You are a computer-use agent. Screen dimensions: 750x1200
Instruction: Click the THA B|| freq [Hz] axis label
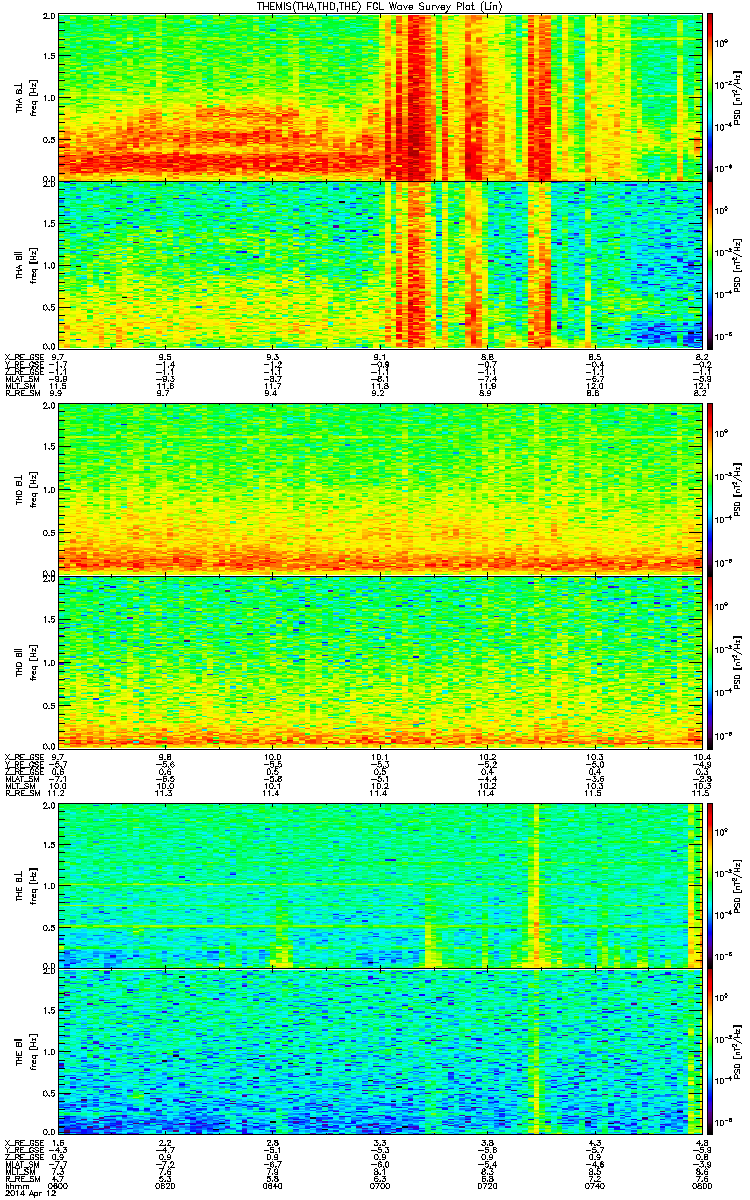tap(32, 266)
